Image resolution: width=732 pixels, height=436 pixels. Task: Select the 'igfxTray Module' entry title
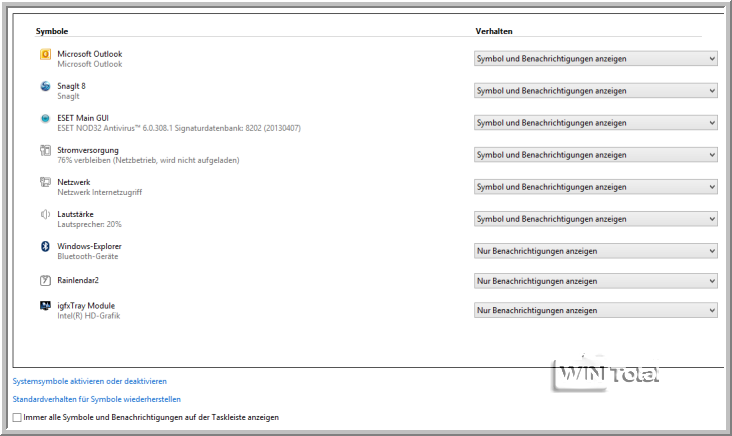pyautogui.click(x=86, y=306)
